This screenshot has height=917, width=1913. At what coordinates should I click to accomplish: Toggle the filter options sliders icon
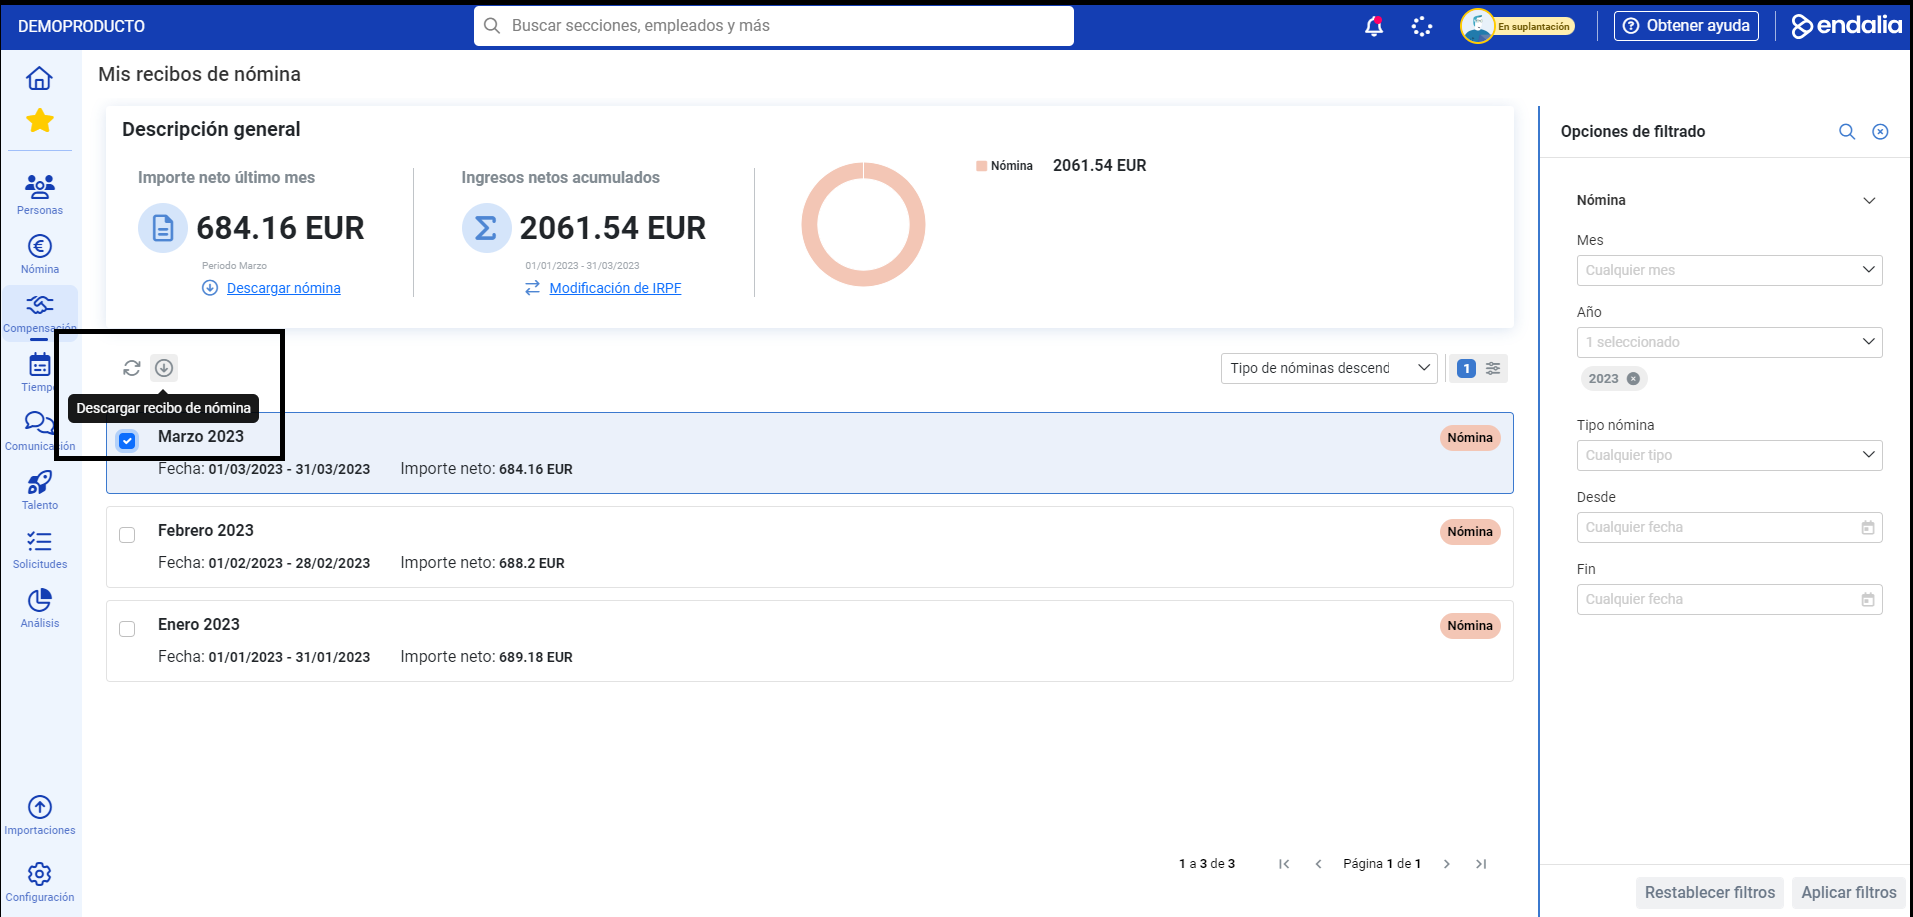1493,368
